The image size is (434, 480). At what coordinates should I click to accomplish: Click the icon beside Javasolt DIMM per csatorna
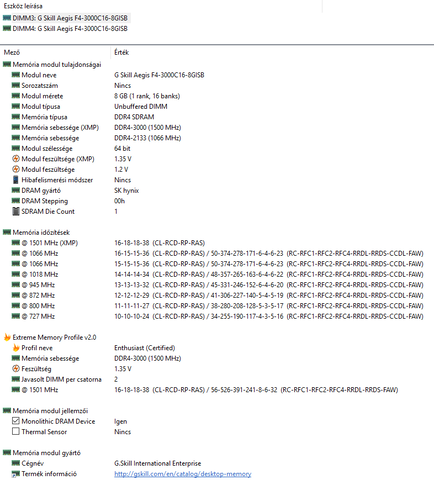pos(16,379)
